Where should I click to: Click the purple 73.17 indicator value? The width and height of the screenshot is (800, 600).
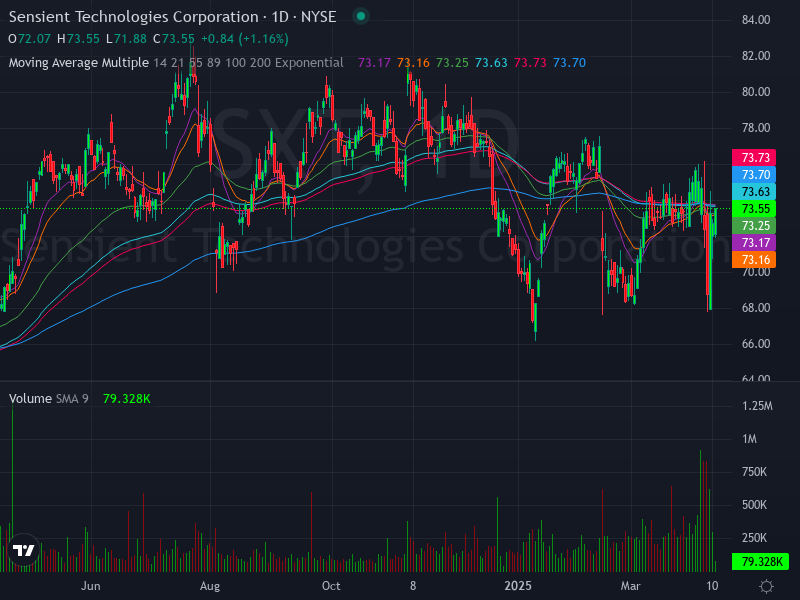click(x=374, y=63)
